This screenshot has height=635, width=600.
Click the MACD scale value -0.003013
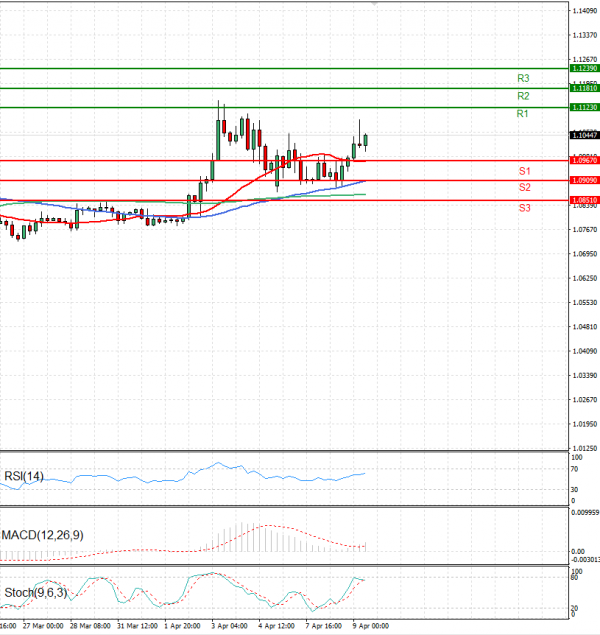pyautogui.click(x=585, y=560)
